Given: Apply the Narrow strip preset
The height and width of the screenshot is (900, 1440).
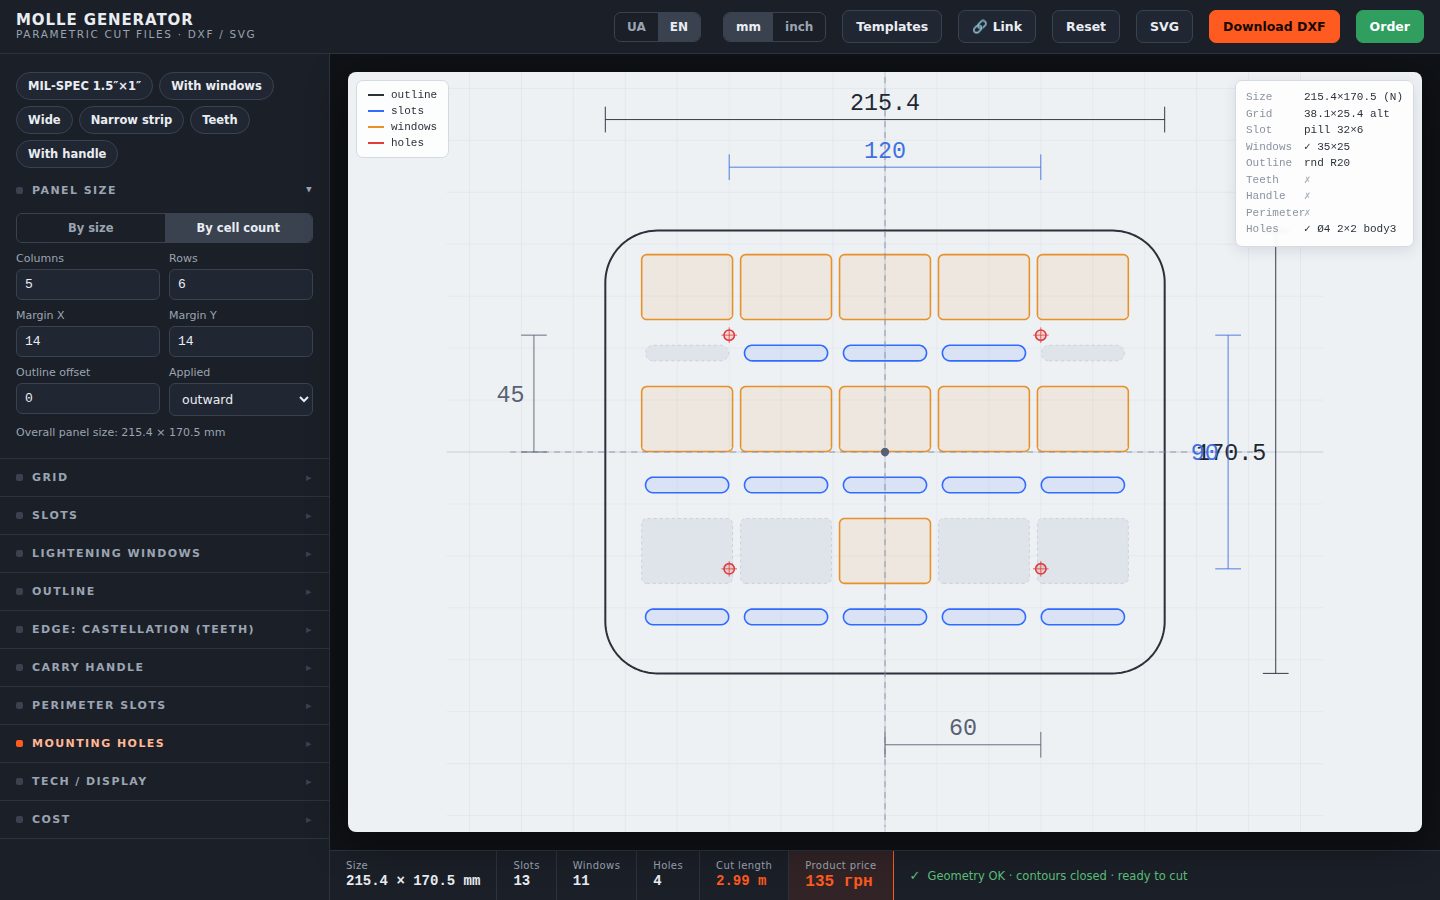Looking at the screenshot, I should [x=131, y=120].
